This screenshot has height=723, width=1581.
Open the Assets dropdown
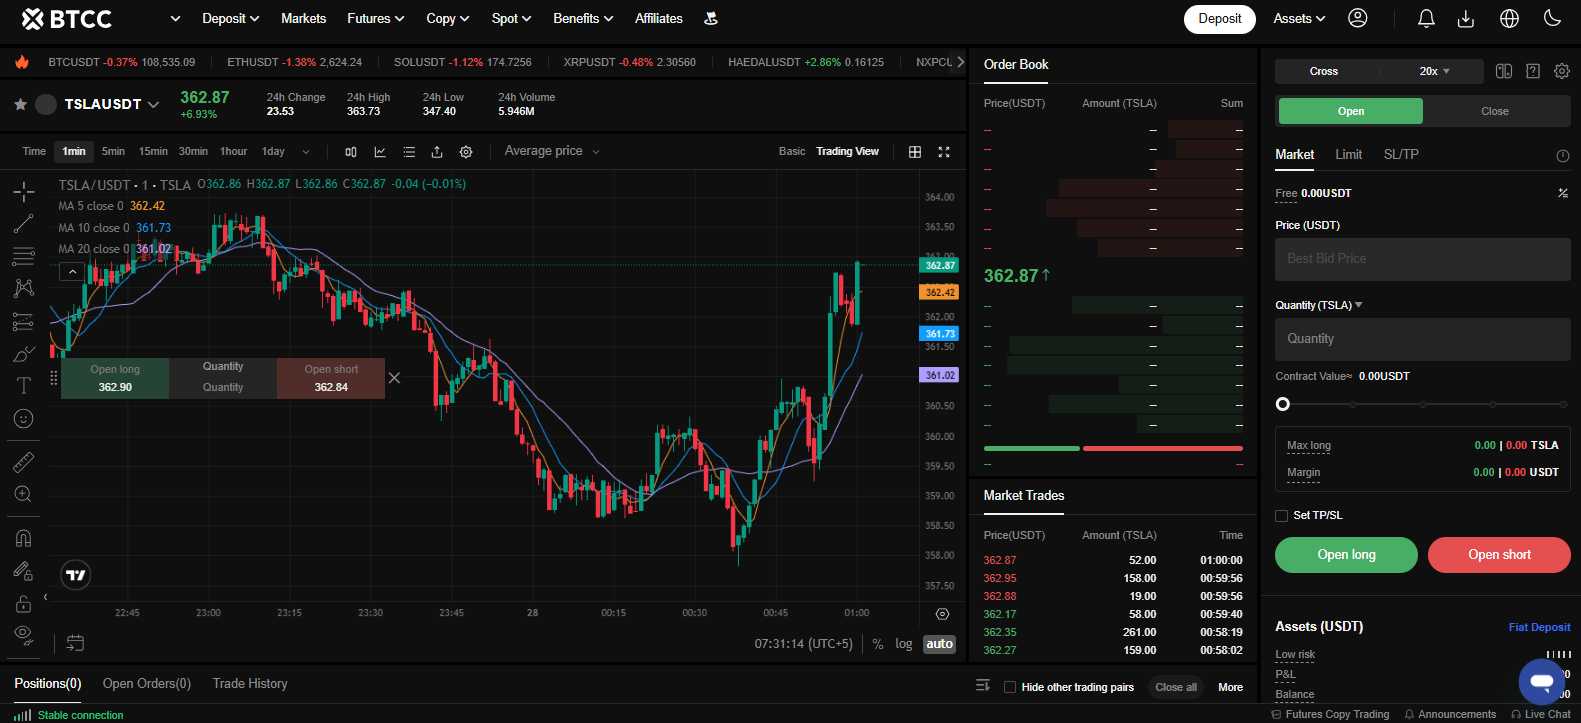point(1299,18)
